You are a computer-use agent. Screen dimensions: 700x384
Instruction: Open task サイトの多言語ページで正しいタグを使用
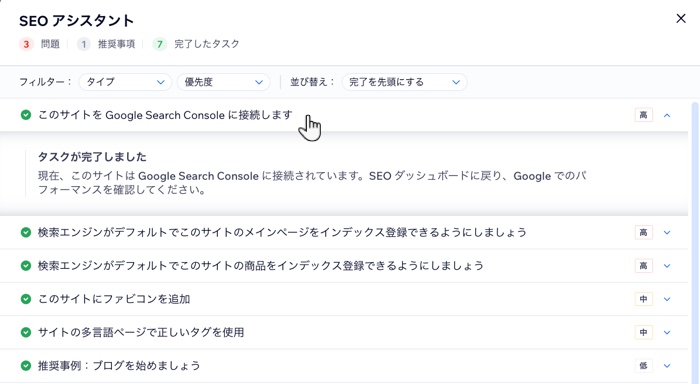141,332
